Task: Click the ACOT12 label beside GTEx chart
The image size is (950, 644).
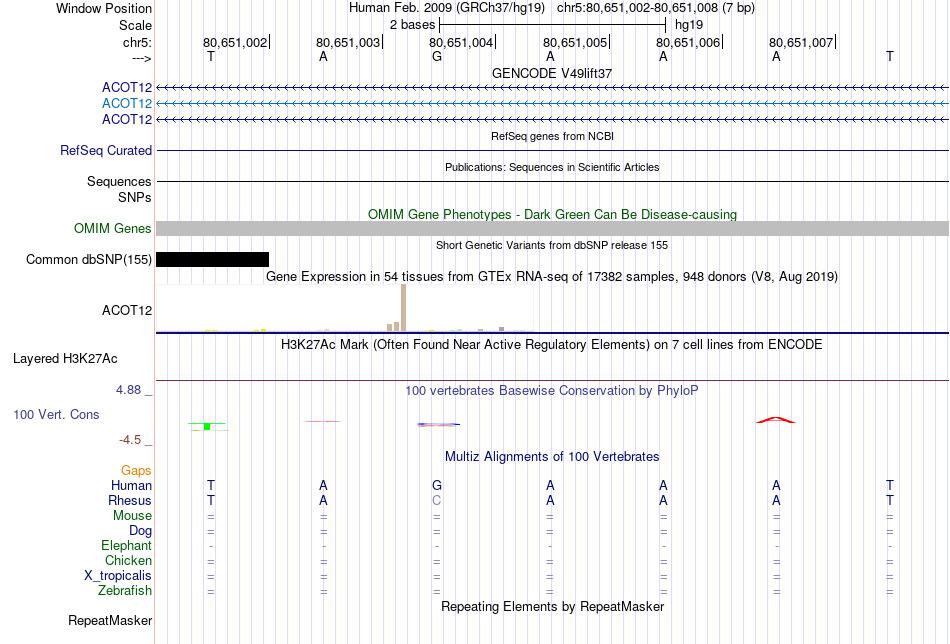Action: pyautogui.click(x=127, y=310)
